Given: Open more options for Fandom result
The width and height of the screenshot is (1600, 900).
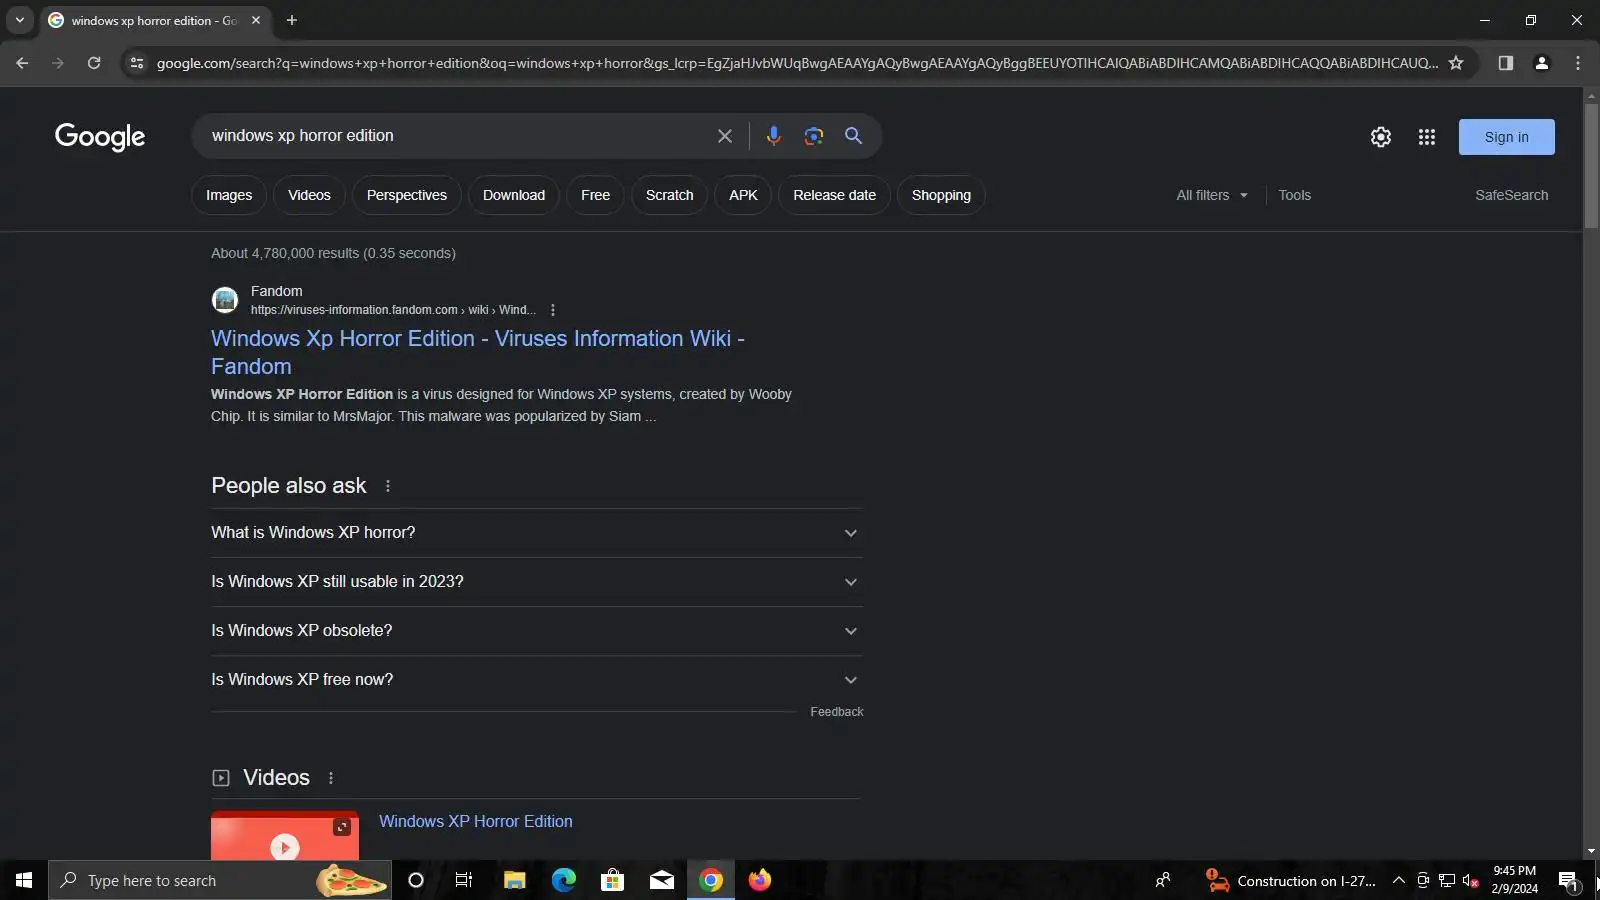Looking at the screenshot, I should [553, 310].
